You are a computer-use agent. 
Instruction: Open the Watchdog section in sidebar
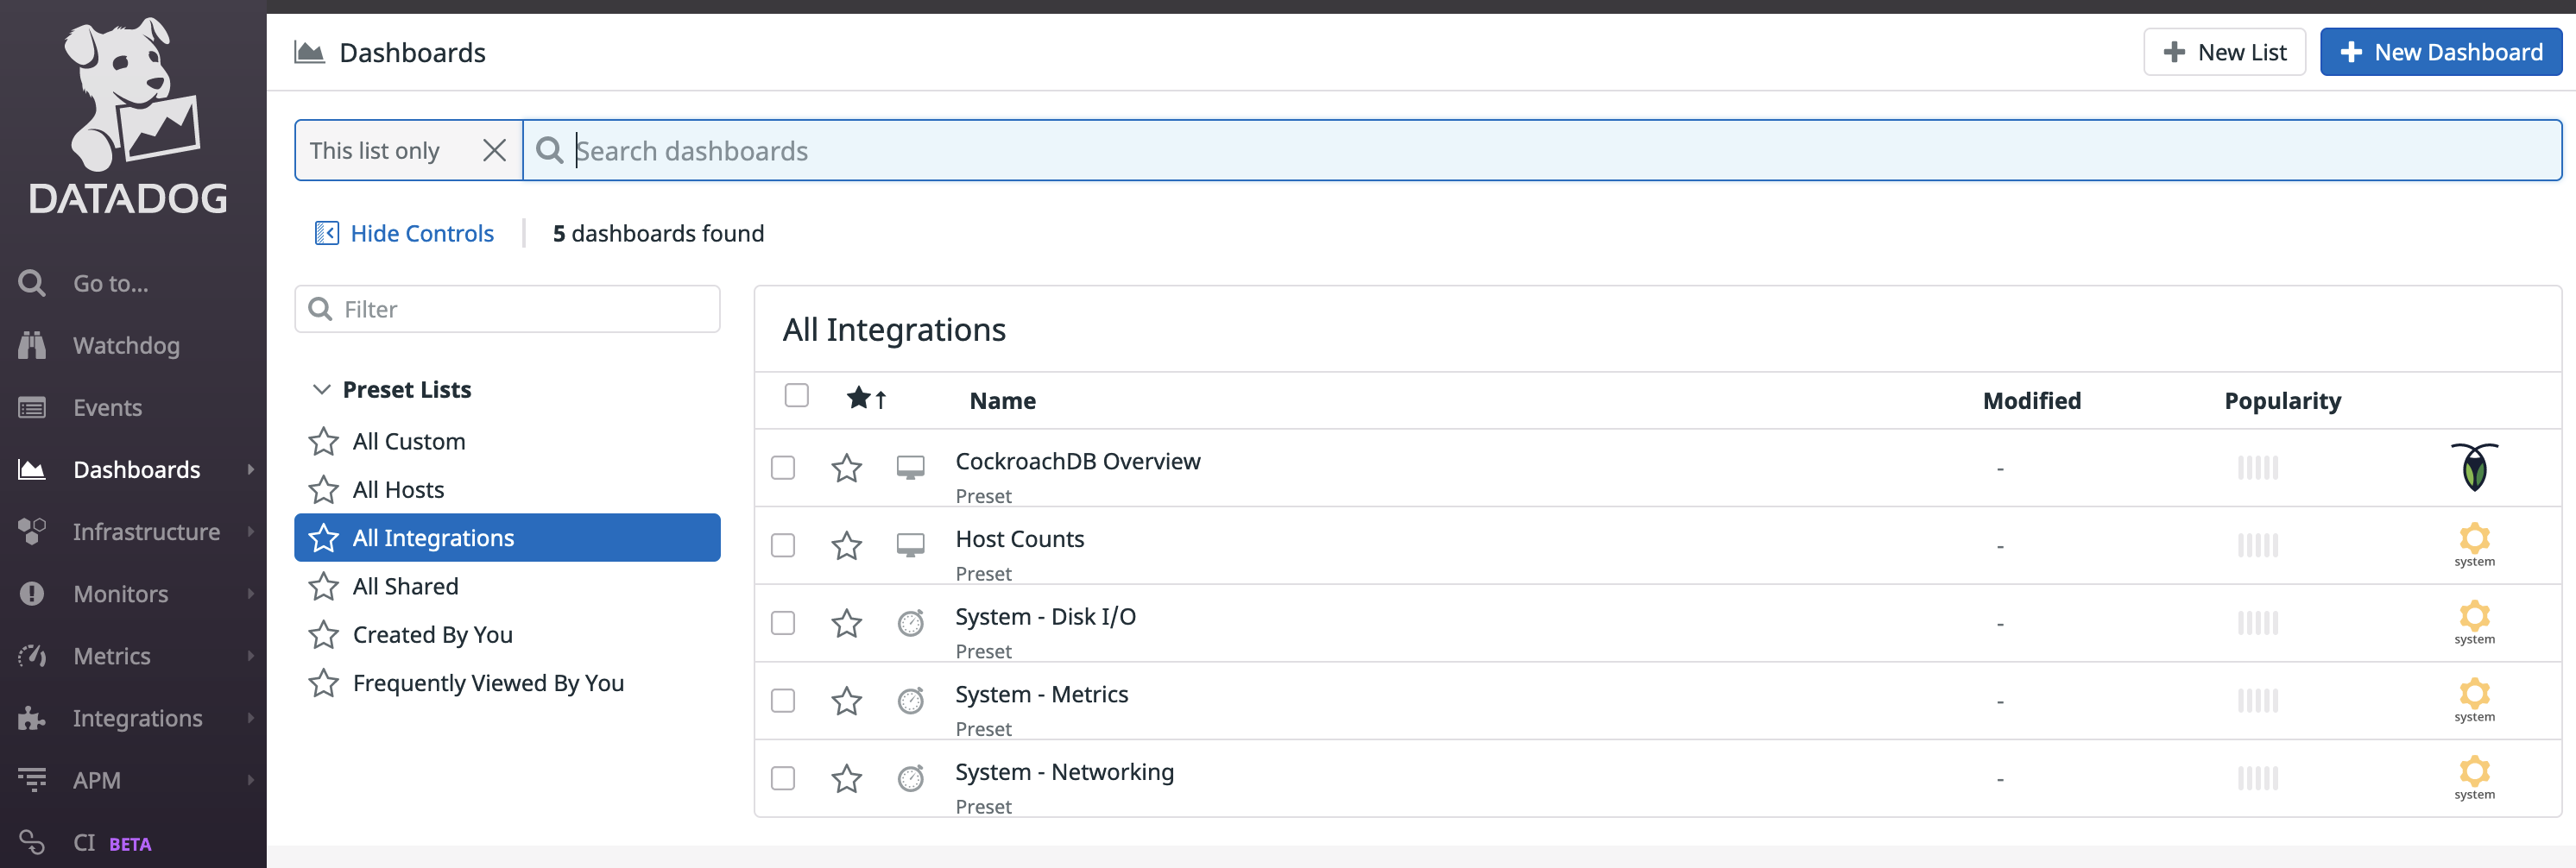coord(33,345)
